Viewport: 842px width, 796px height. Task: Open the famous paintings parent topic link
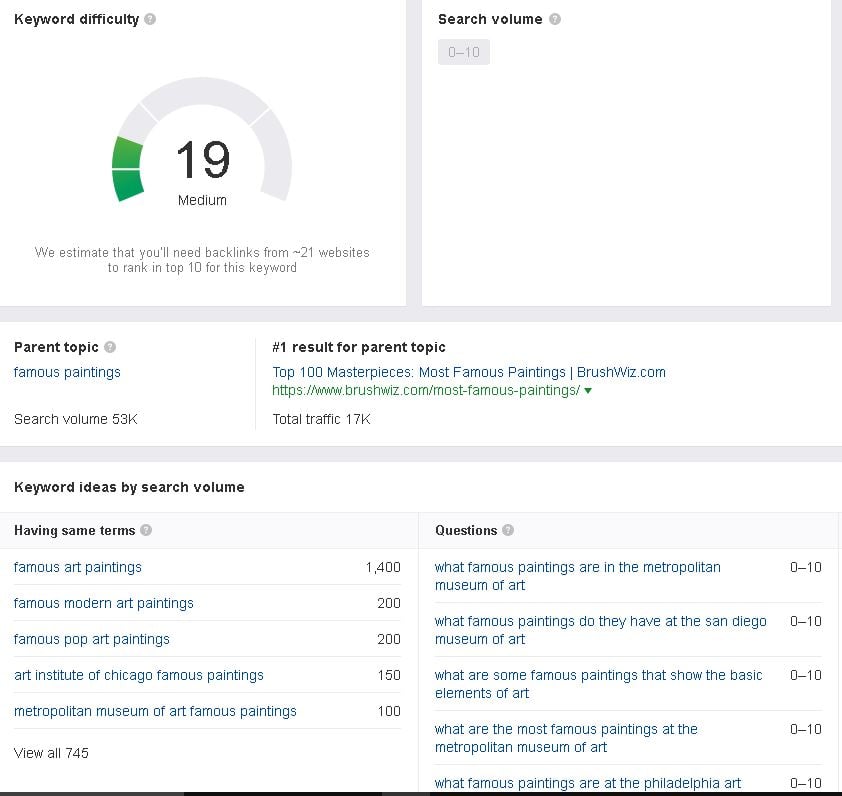67,372
